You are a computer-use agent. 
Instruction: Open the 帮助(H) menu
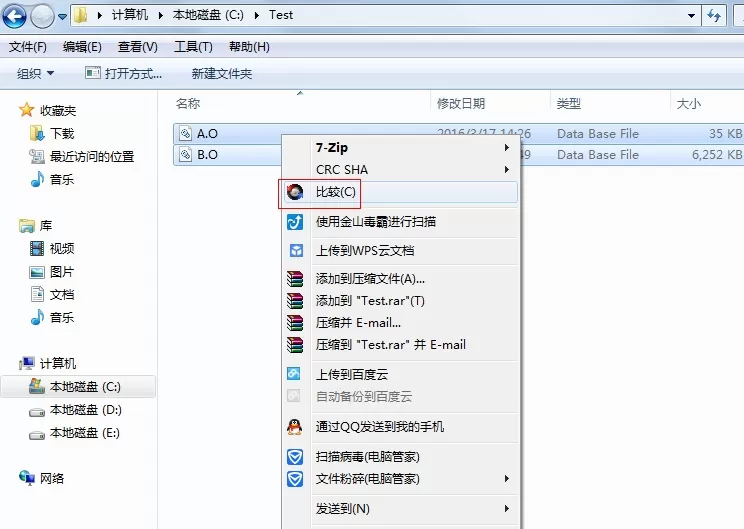point(249,47)
